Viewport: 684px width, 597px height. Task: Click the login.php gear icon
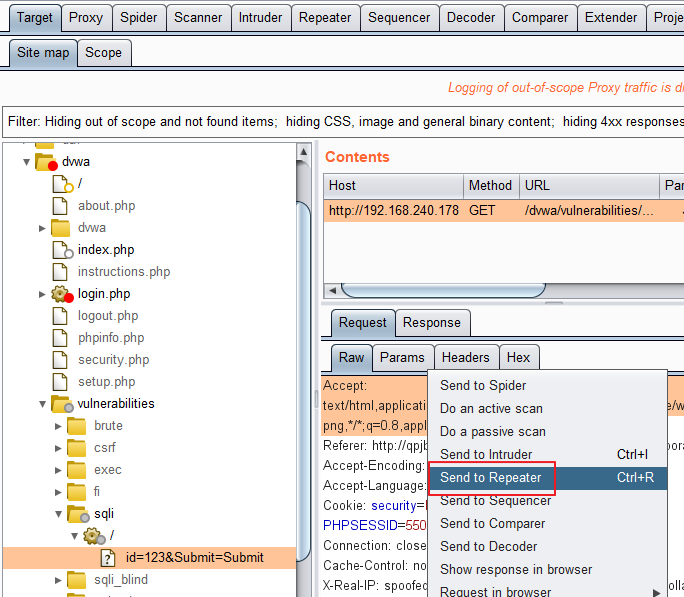click(x=62, y=294)
